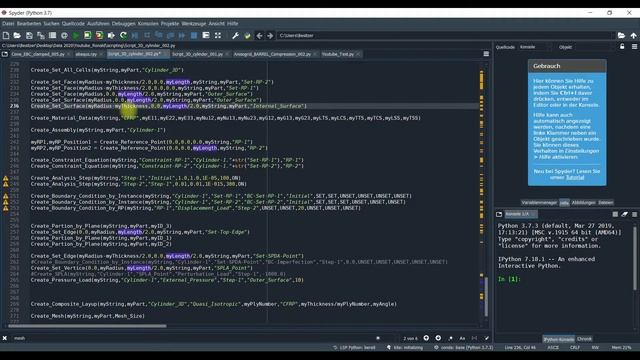Toggle case sensitive search with Aa
This screenshot has height=360, width=640.
[x=462, y=338]
